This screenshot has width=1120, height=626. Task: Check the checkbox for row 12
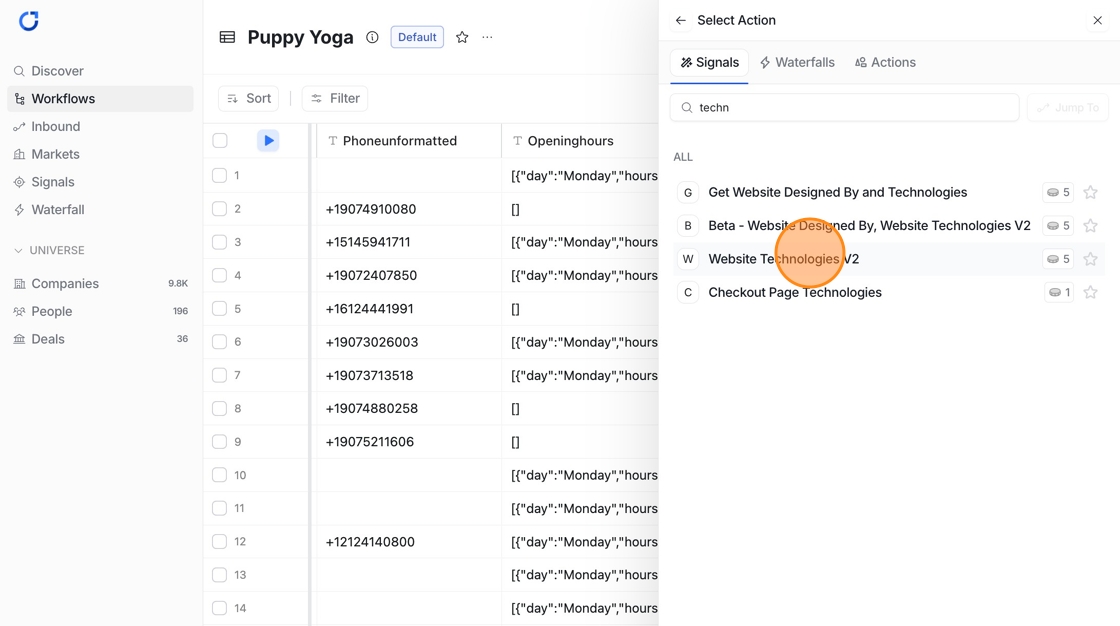click(219, 542)
